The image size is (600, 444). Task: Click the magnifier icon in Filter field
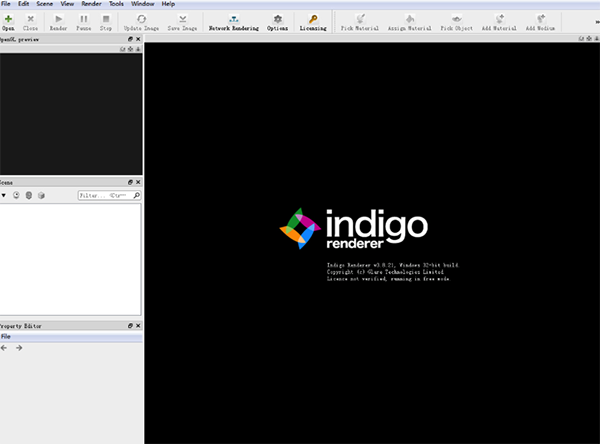(x=137, y=195)
